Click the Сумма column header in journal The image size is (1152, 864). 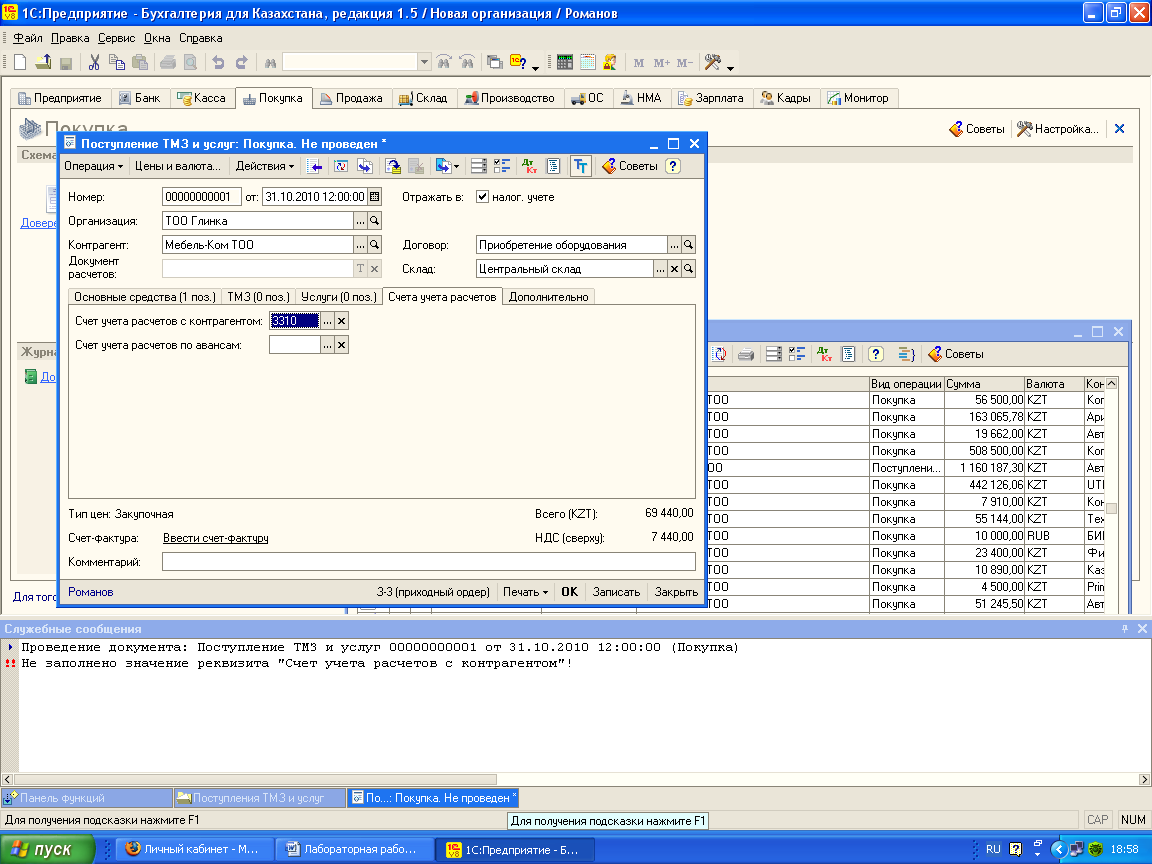[x=984, y=384]
